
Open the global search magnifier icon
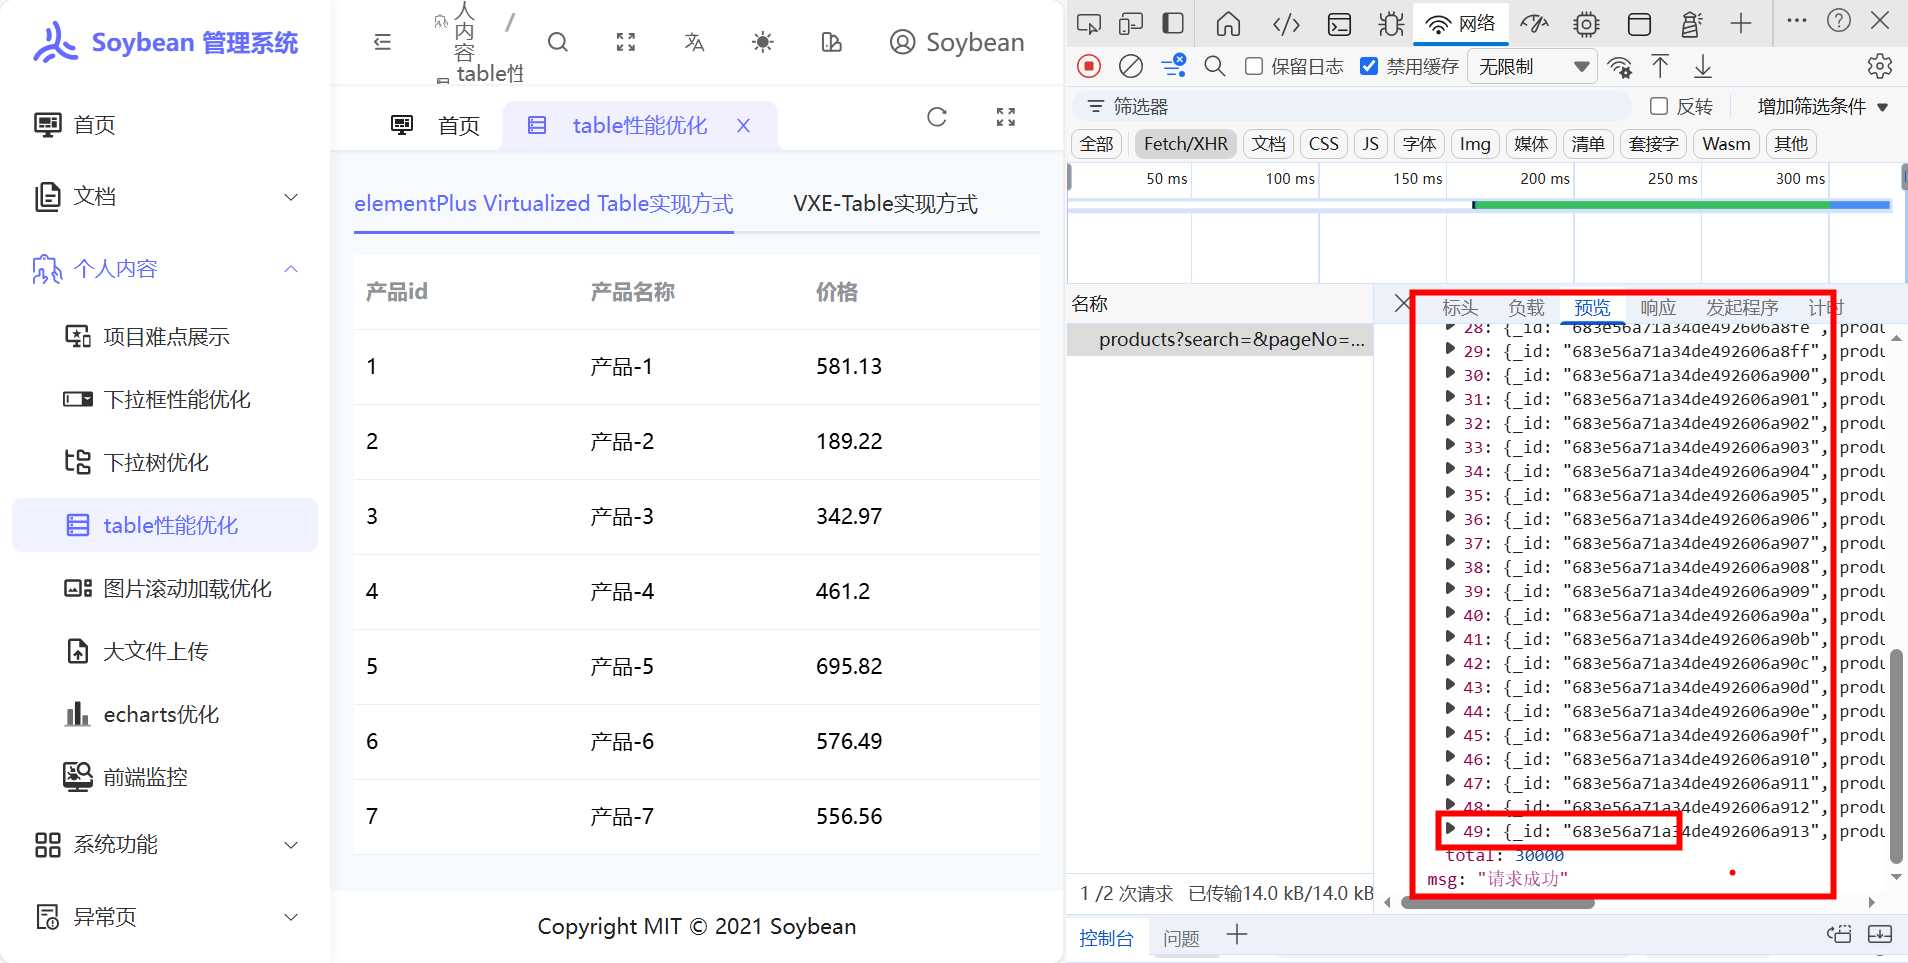558,42
